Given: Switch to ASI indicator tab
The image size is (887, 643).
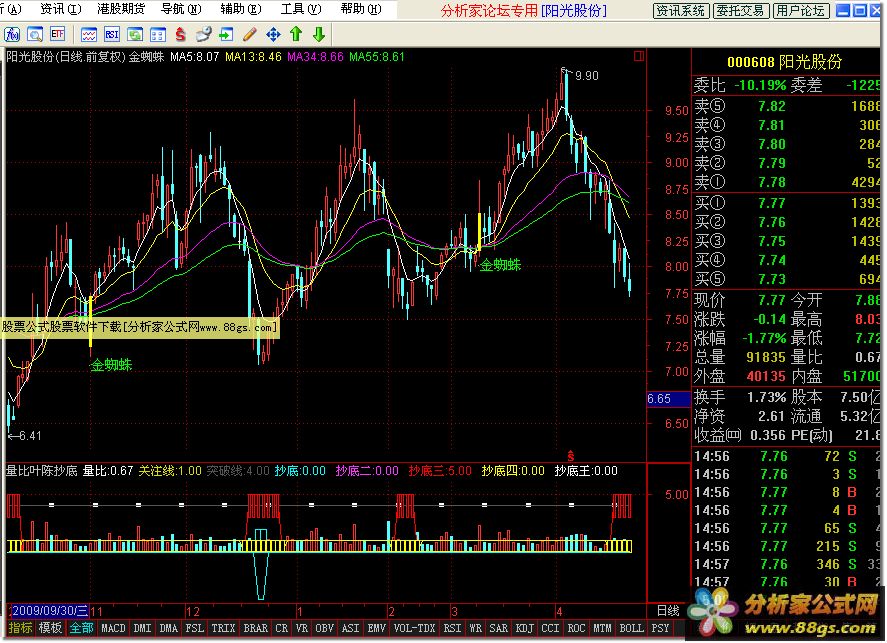Looking at the screenshot, I should click(x=351, y=628).
